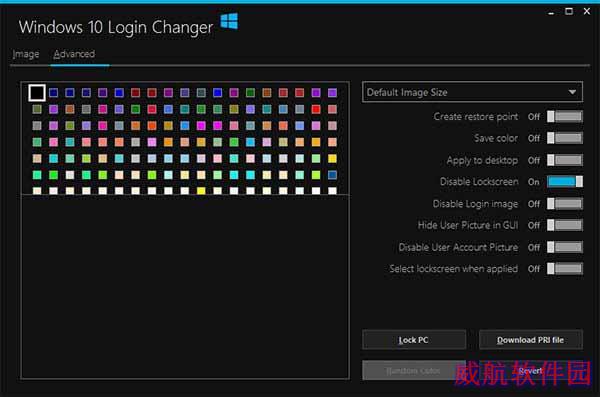600x397 pixels.
Task: Click the Windows logo icon beside title
Action: [x=229, y=21]
